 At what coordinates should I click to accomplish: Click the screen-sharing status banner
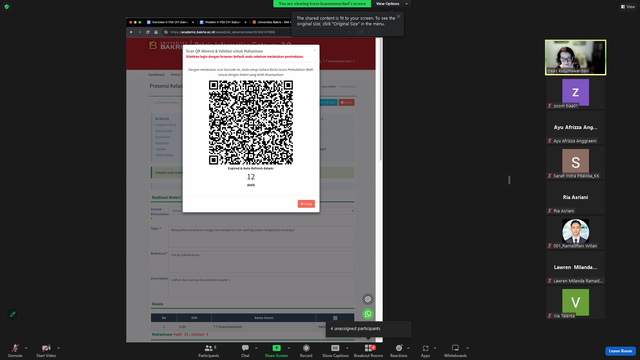coord(322,4)
